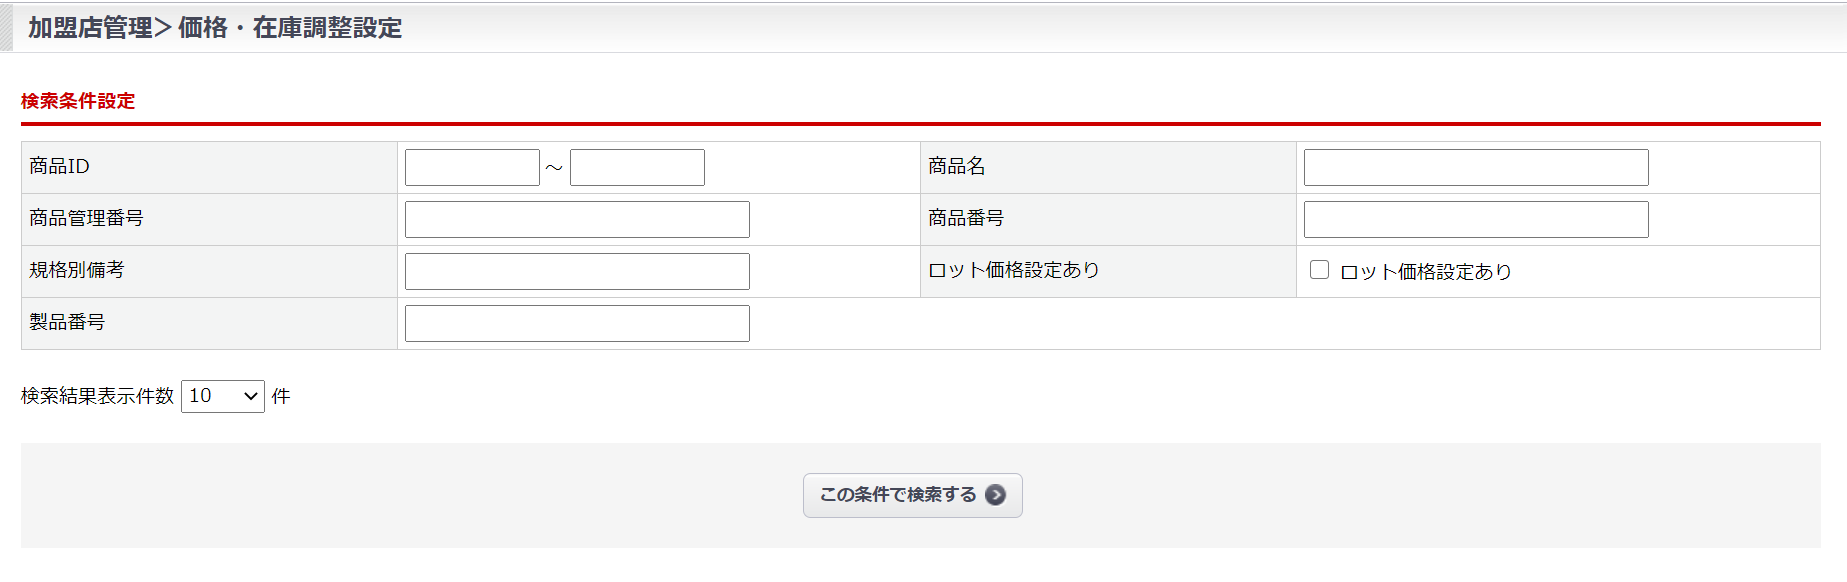Click the 商品ID row label

(x=59, y=166)
